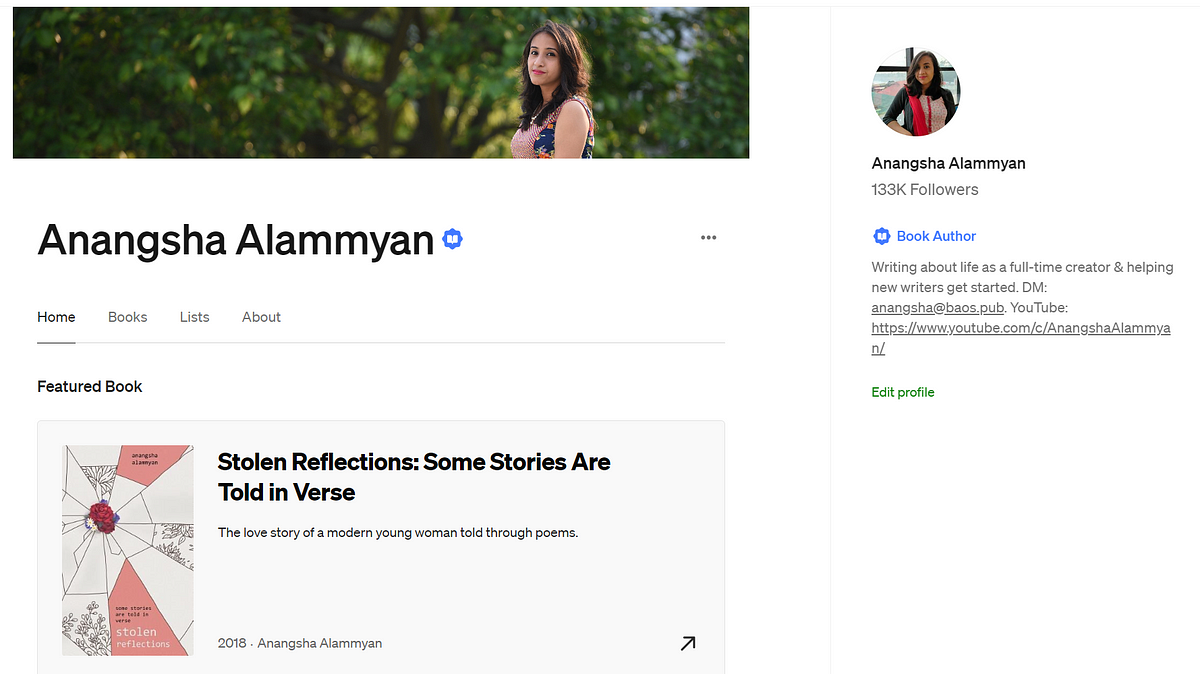
Task: Click the Edit profile link
Action: [x=903, y=392]
